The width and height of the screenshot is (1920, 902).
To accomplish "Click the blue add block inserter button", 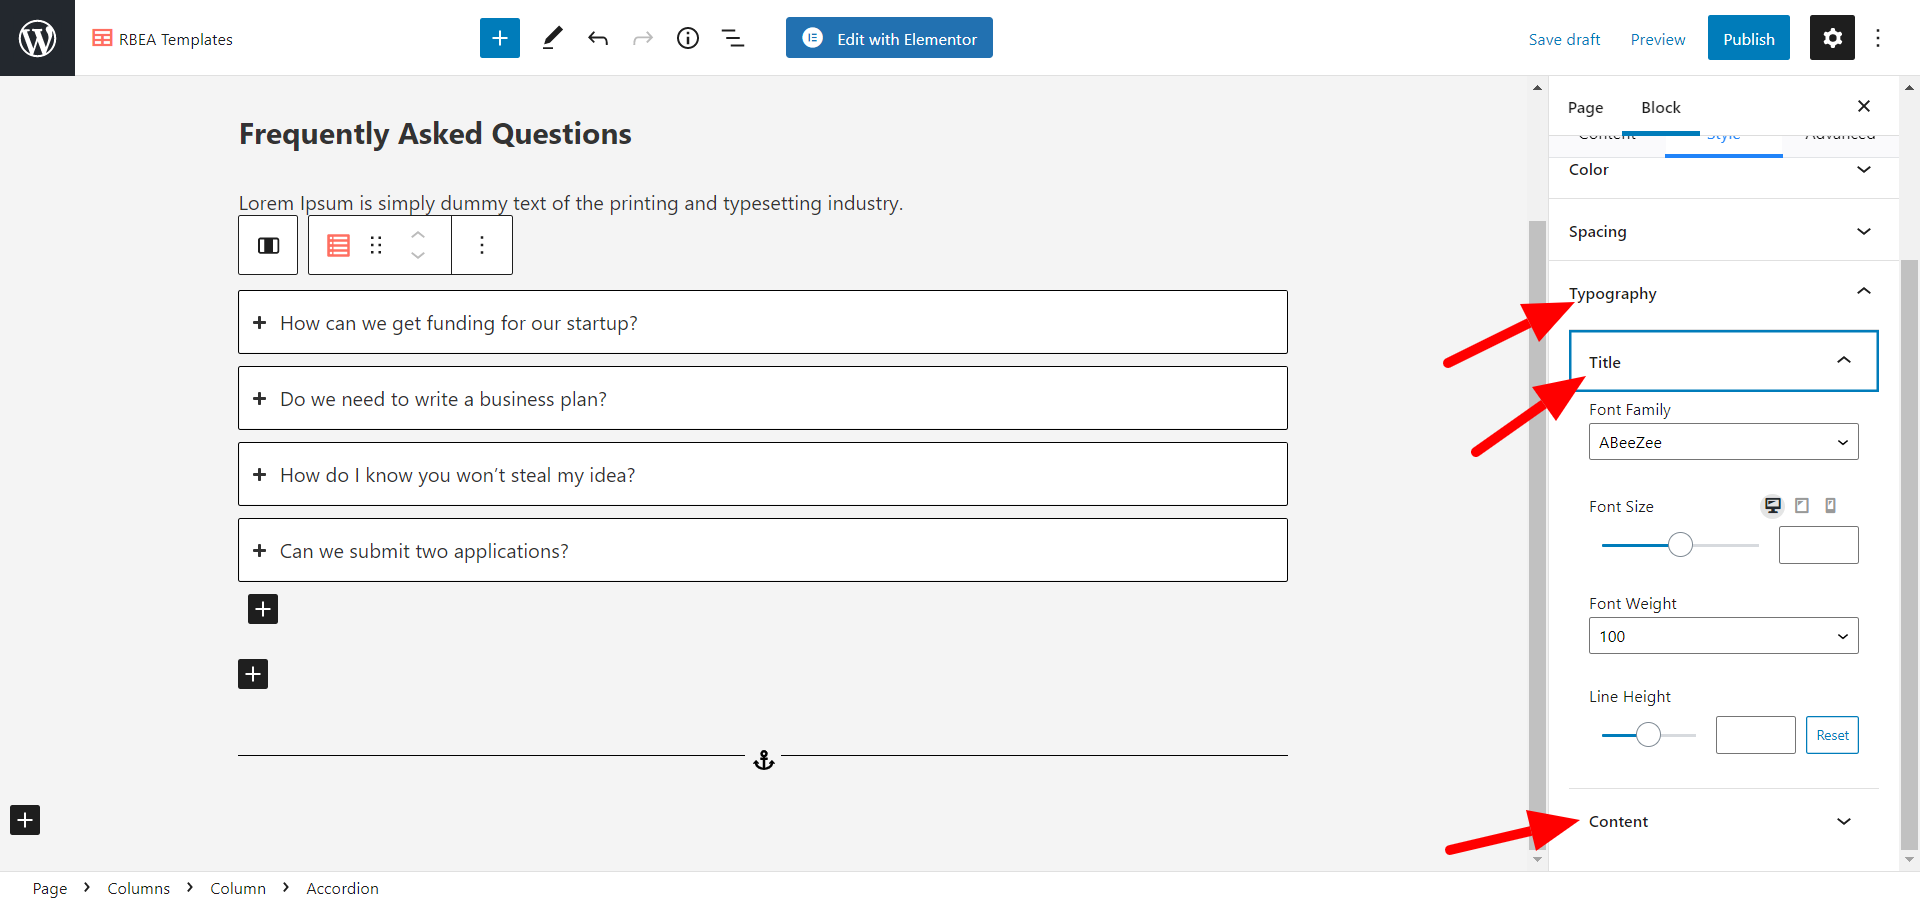I will (x=500, y=38).
